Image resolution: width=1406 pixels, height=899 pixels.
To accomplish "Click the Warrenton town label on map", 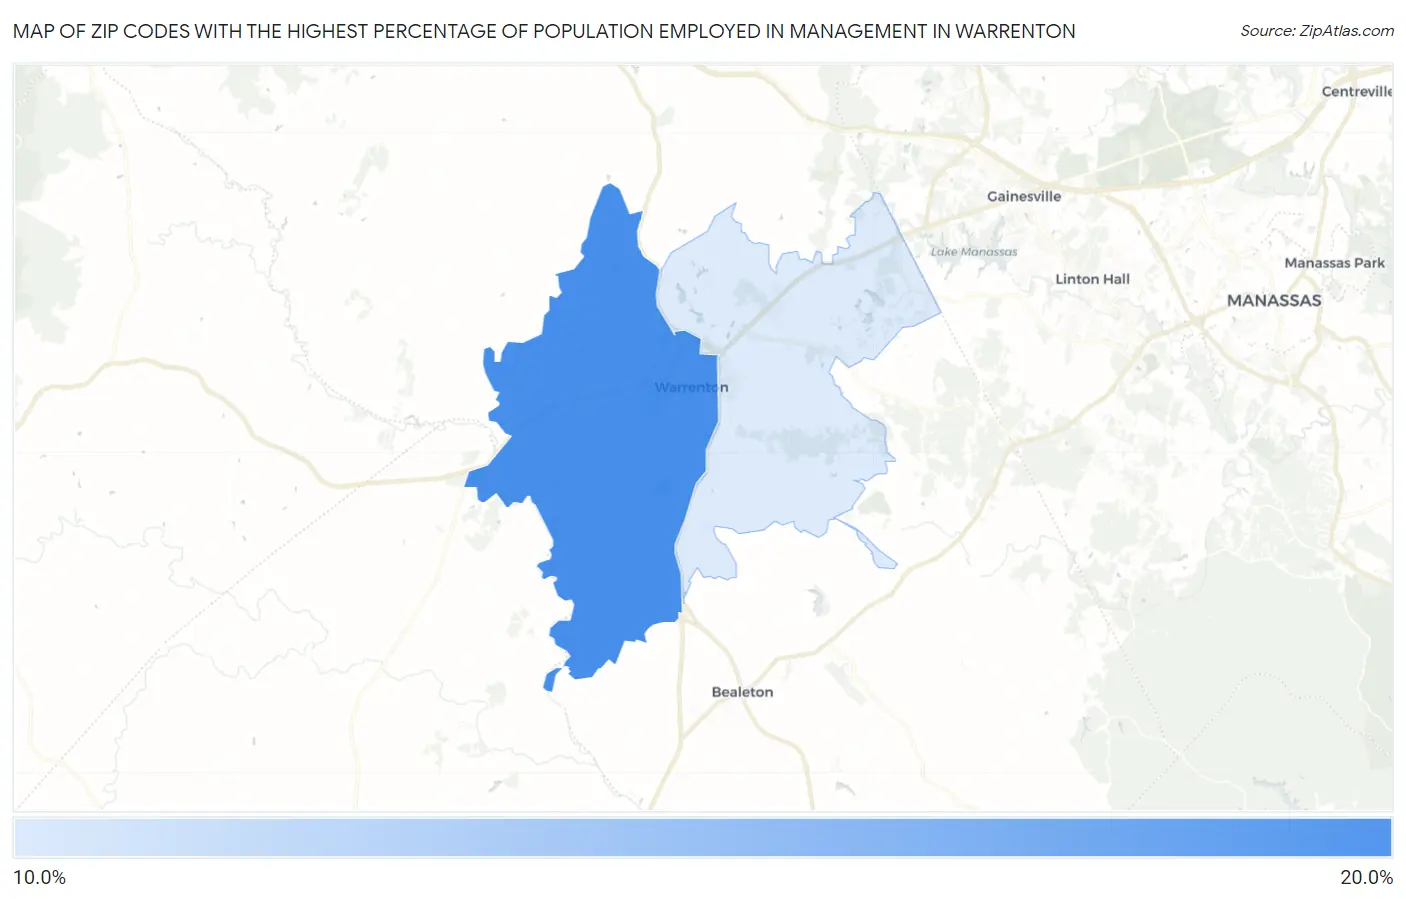I will 691,387.
